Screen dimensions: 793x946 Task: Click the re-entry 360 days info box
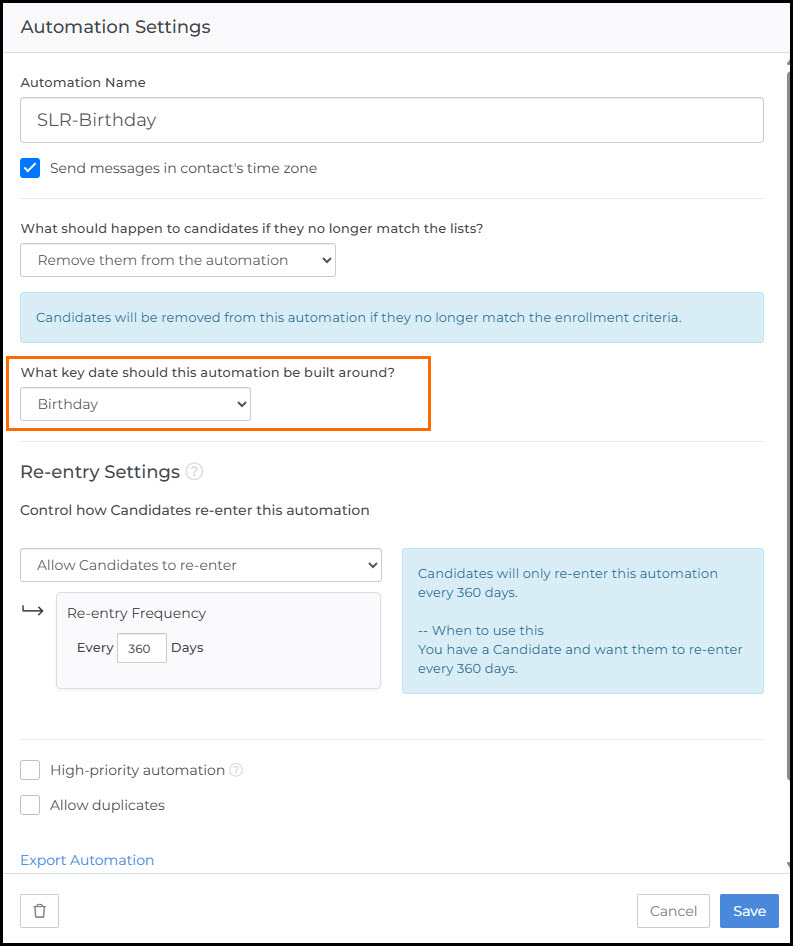(582, 621)
